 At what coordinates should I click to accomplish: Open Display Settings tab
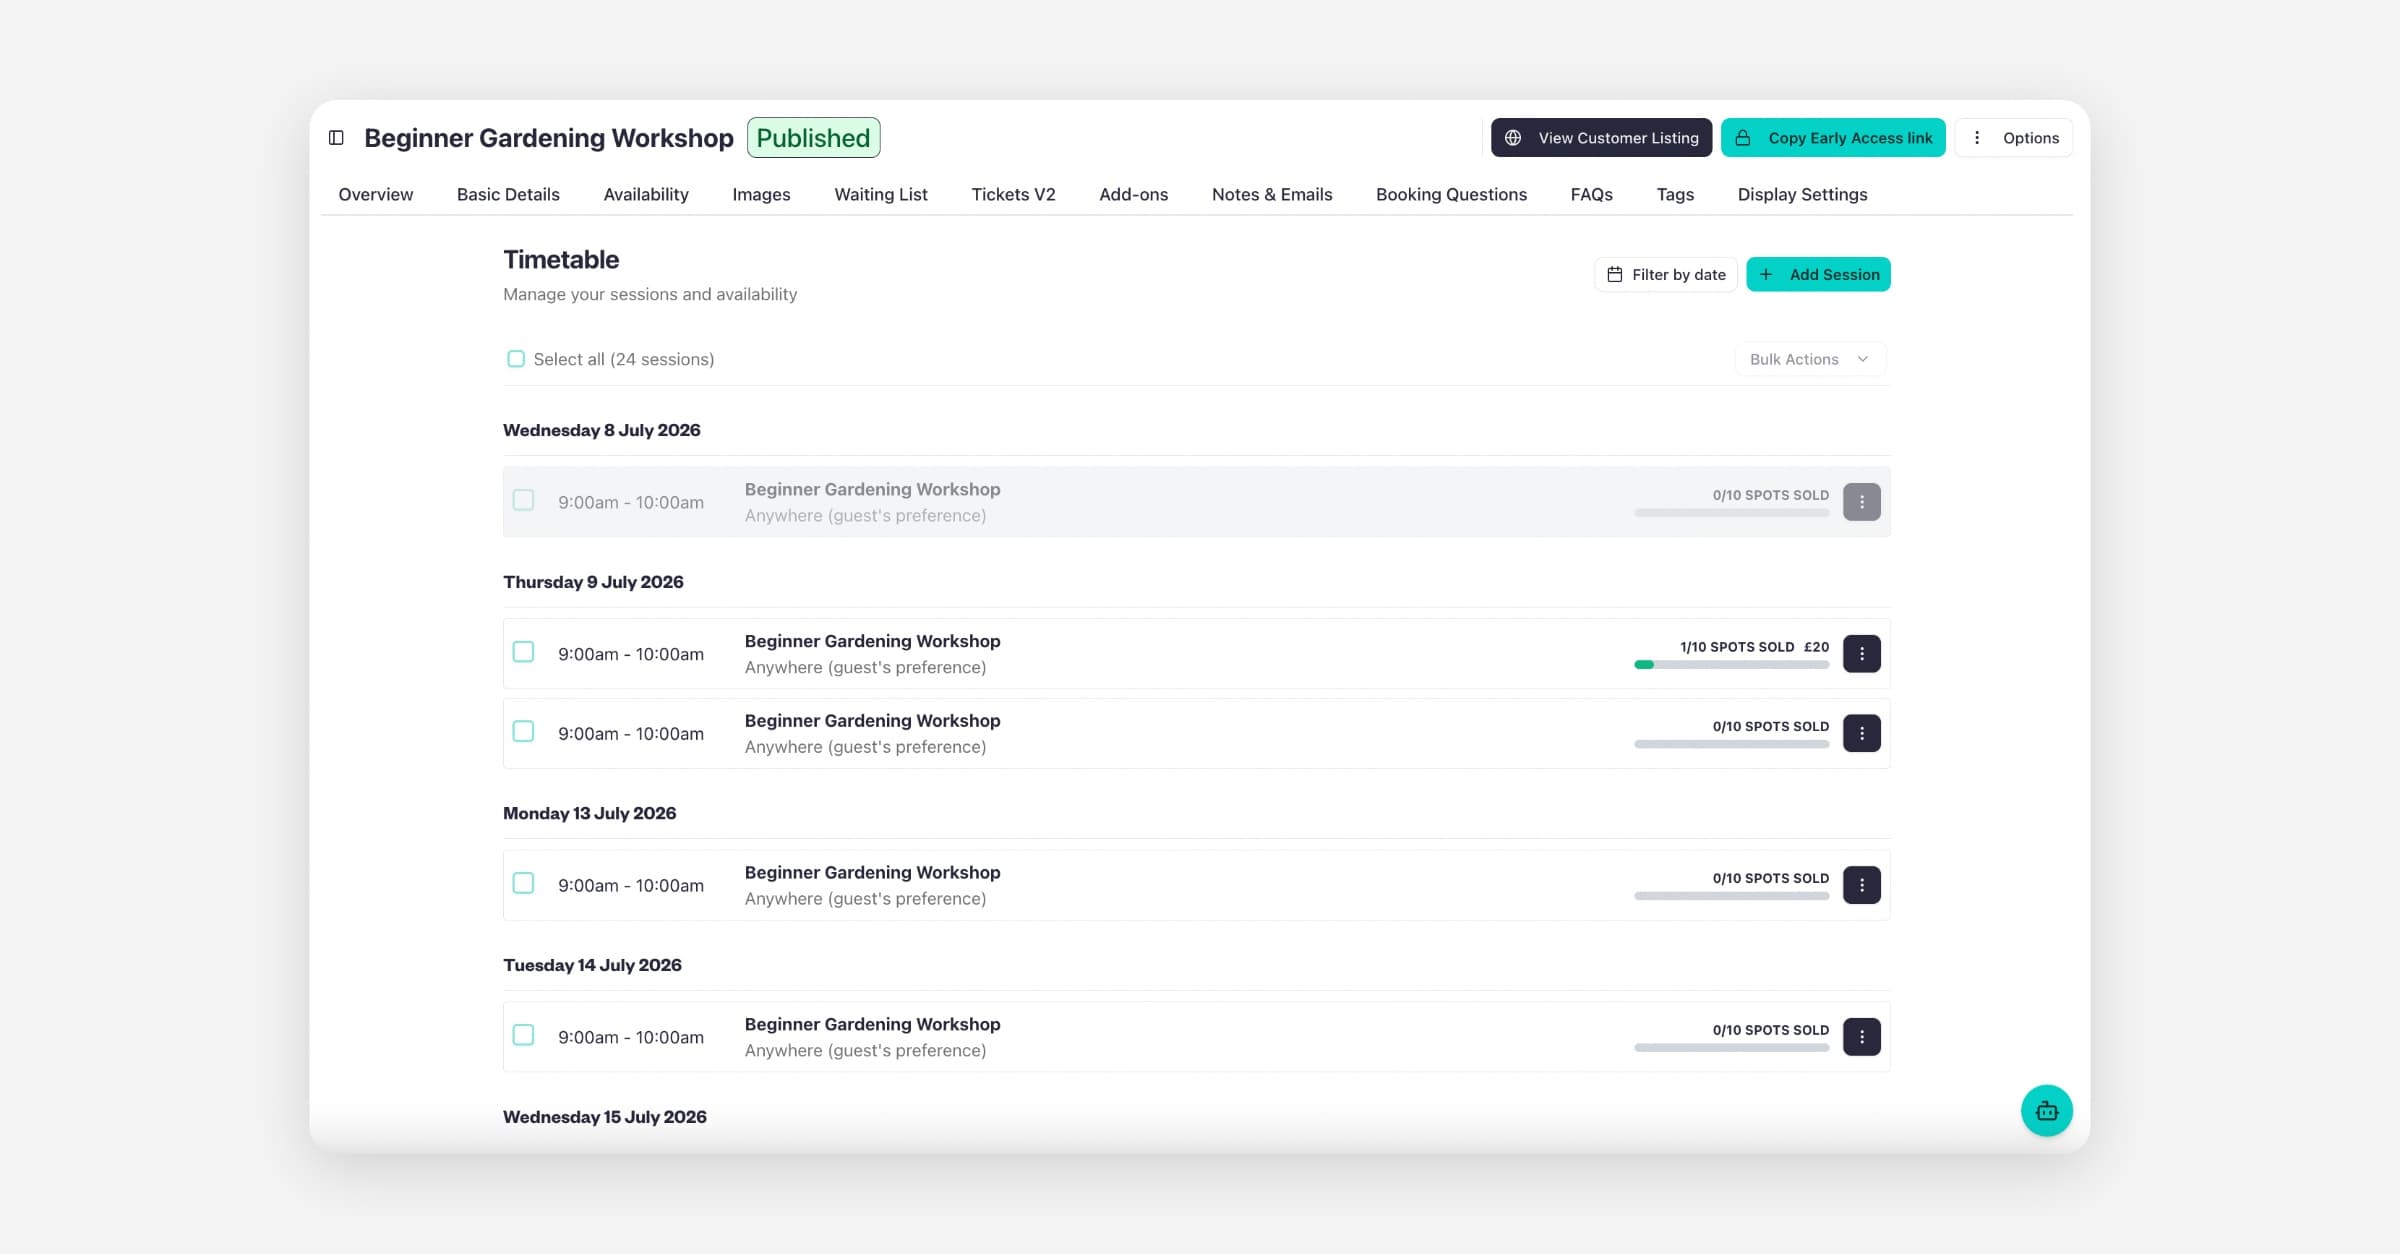[1802, 194]
